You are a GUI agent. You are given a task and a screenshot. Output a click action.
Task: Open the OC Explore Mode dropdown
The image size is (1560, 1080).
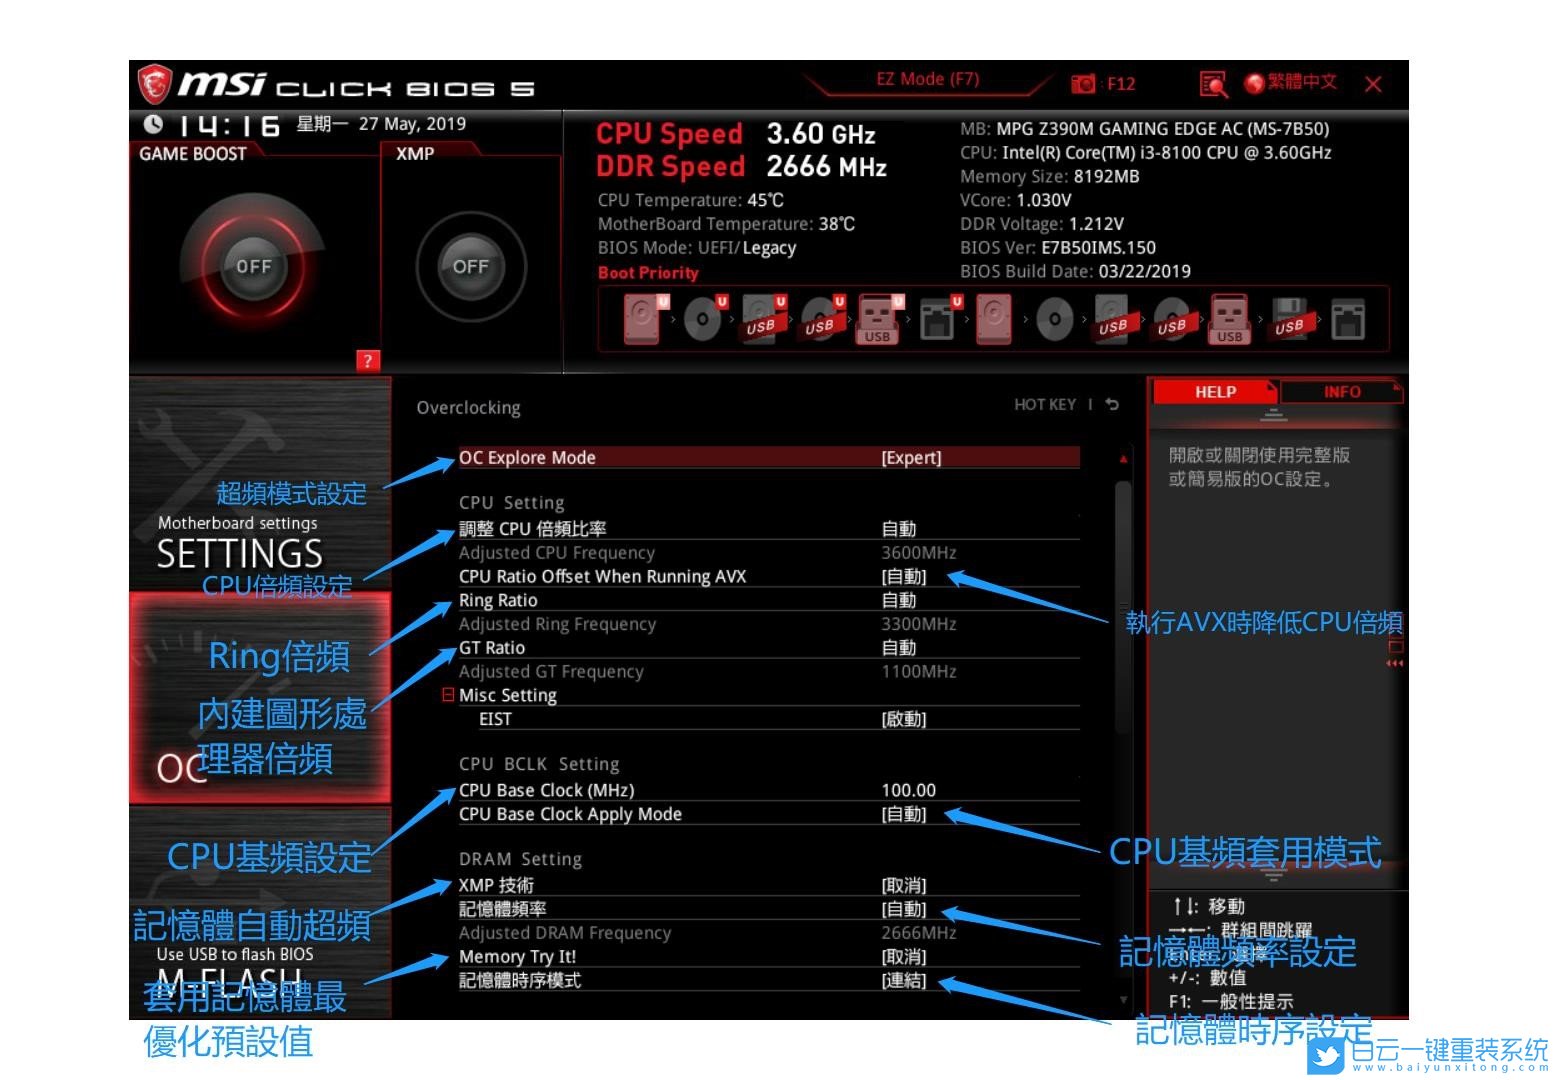pyautogui.click(x=910, y=458)
